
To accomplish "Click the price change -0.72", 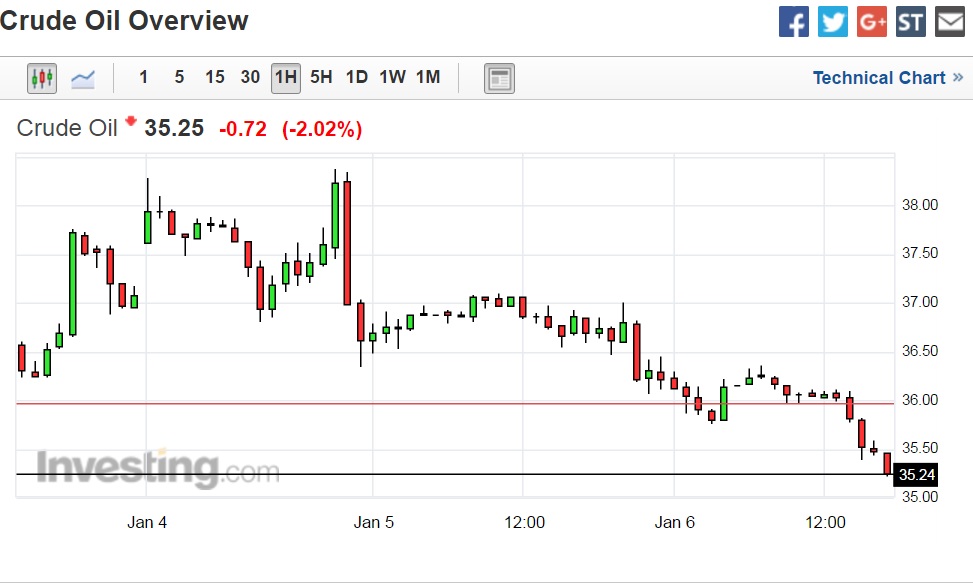I will 243,129.
